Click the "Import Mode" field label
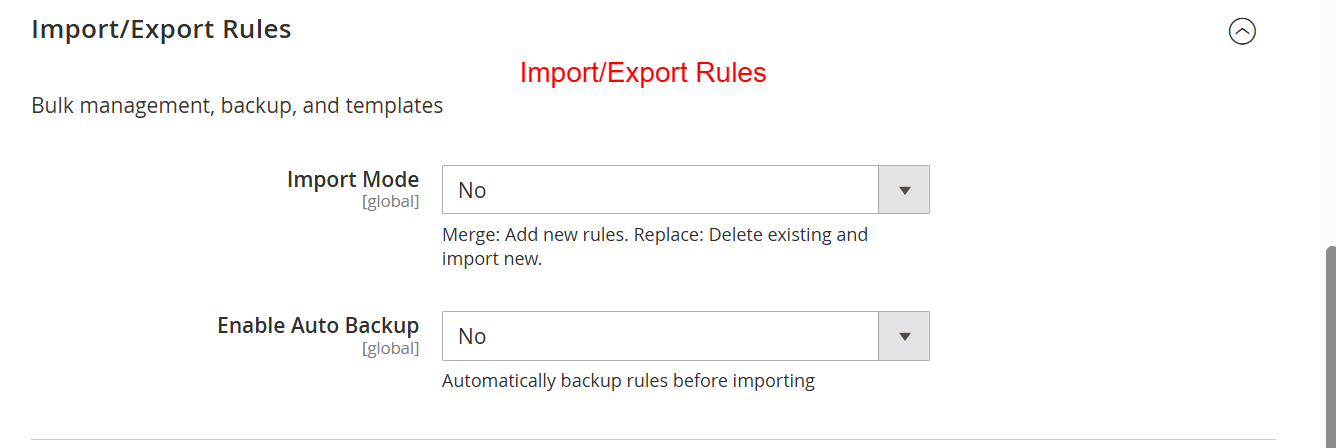1336x448 pixels. (352, 180)
